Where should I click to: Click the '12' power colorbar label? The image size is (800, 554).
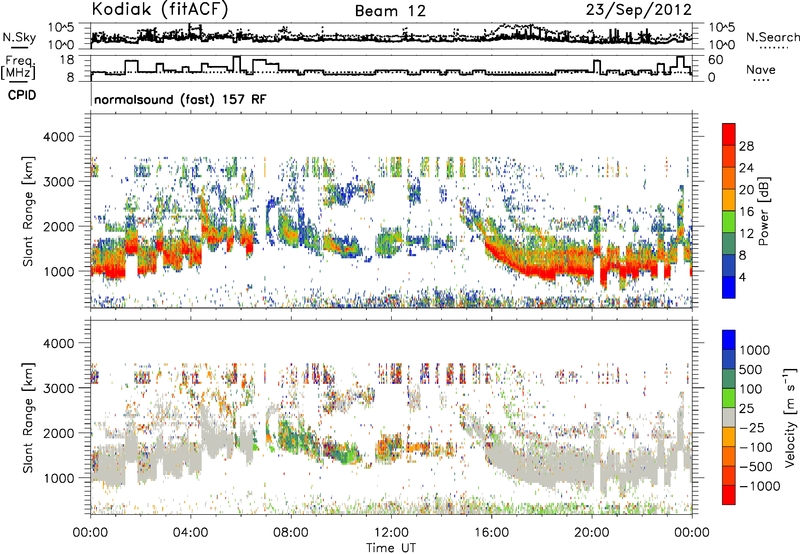(746, 234)
